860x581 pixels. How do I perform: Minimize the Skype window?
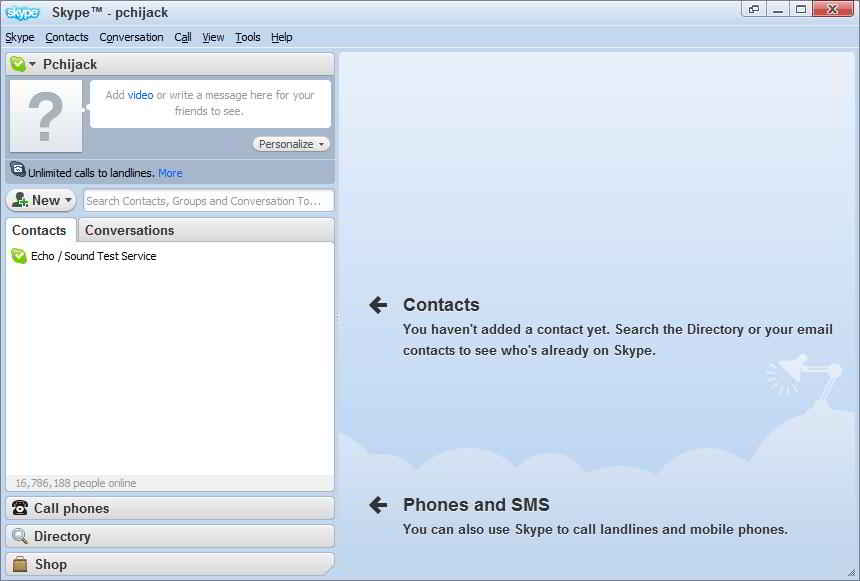tap(778, 9)
